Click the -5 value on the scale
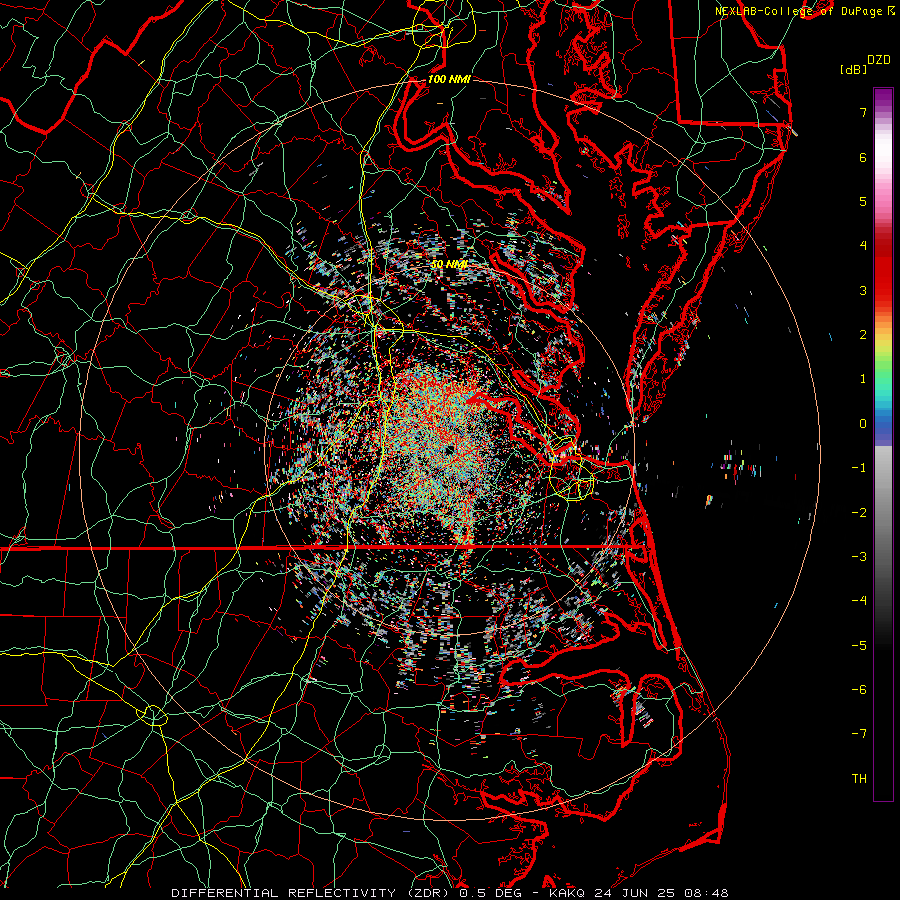This screenshot has height=900, width=900. point(859,646)
